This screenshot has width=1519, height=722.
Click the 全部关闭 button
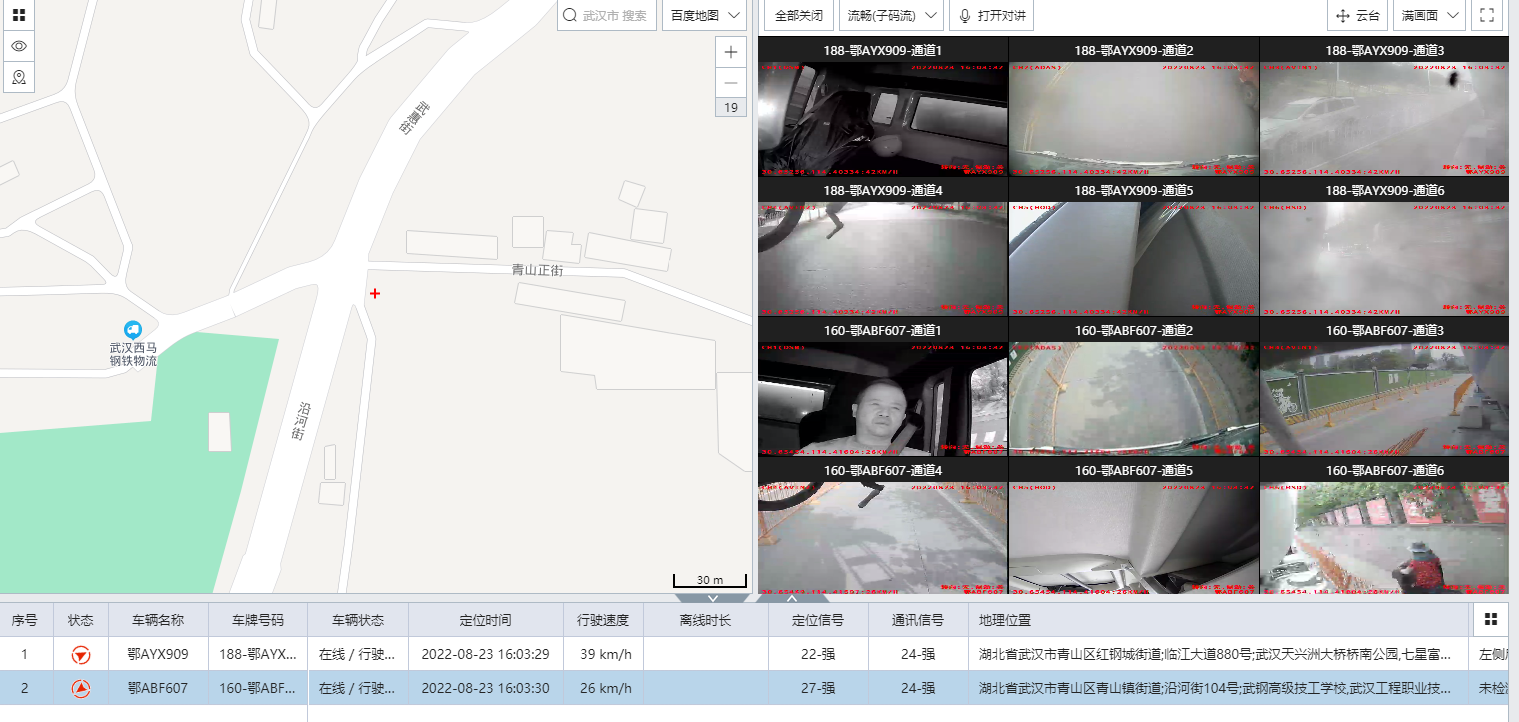tap(799, 16)
